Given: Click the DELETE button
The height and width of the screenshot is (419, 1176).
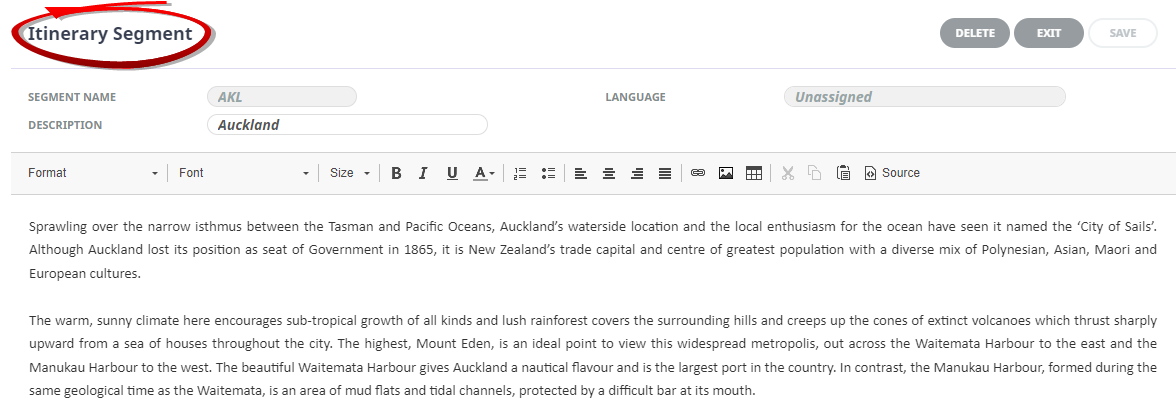Looking at the screenshot, I should (975, 33).
